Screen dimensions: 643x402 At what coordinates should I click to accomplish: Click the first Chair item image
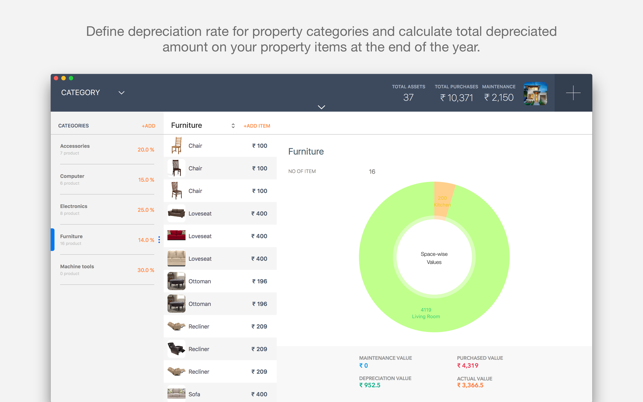pos(176,146)
